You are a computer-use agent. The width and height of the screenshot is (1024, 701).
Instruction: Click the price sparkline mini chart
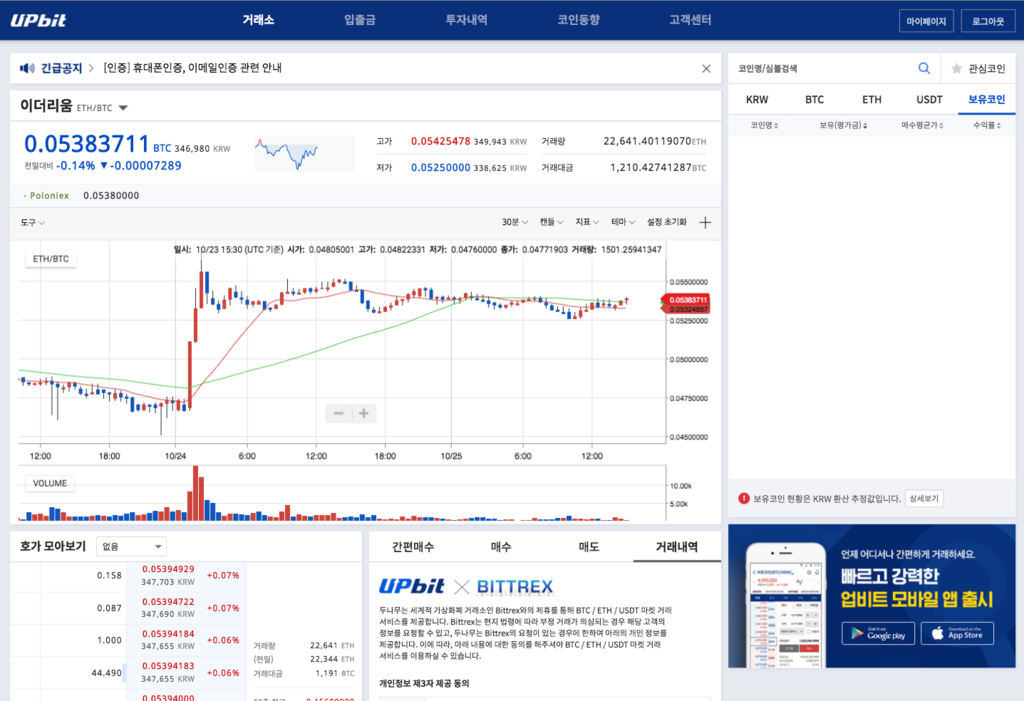pos(304,154)
